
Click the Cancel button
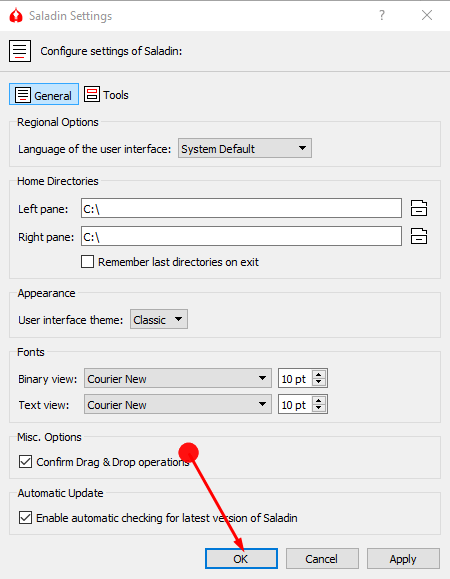pyautogui.click(x=322, y=559)
